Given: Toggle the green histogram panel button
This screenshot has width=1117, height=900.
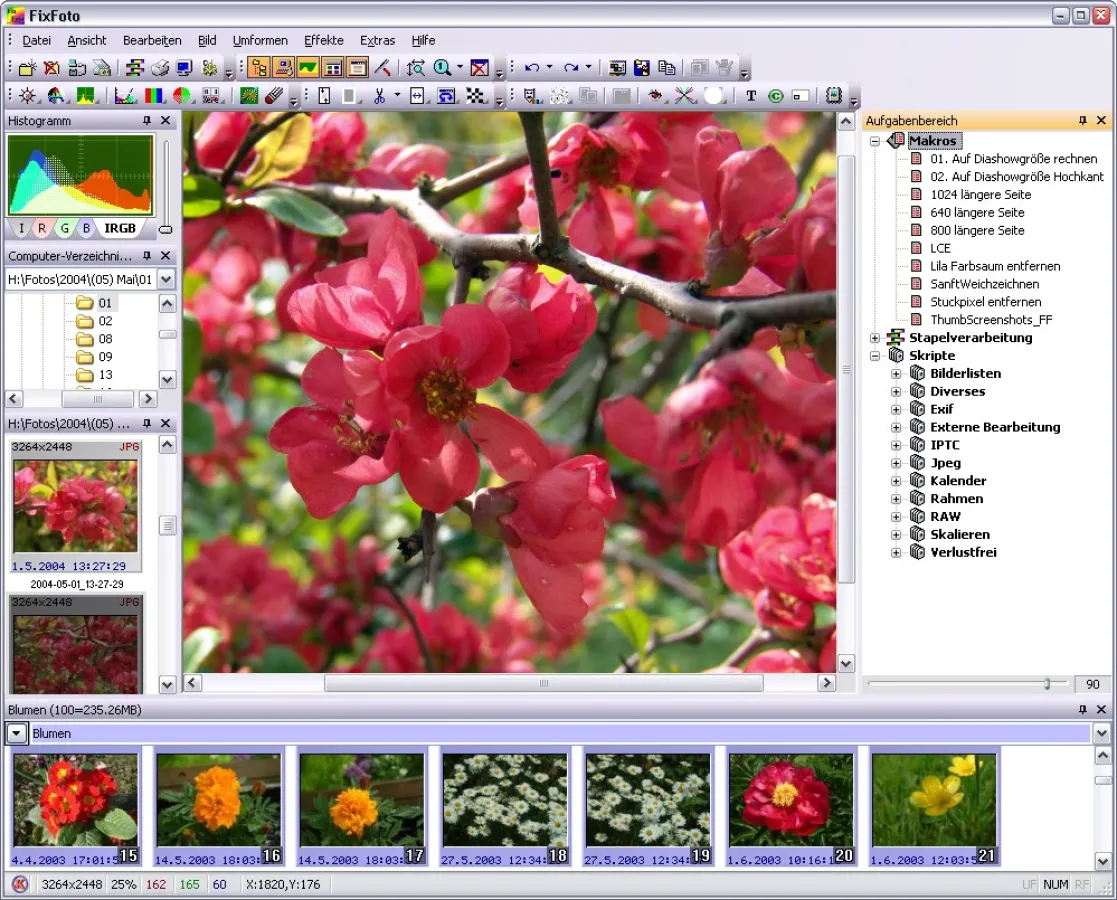Looking at the screenshot, I should [308, 68].
